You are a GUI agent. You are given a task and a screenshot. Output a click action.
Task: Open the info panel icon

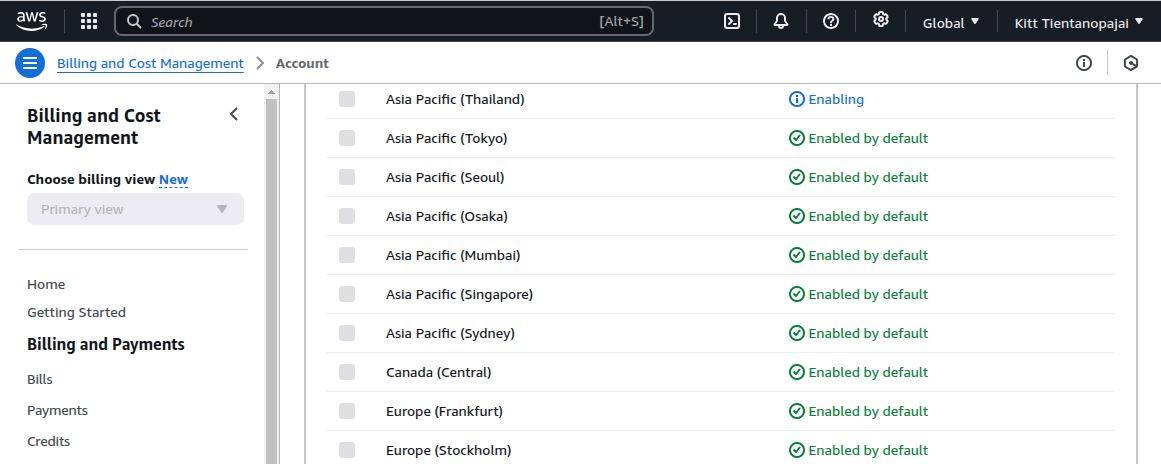pyautogui.click(x=1084, y=63)
